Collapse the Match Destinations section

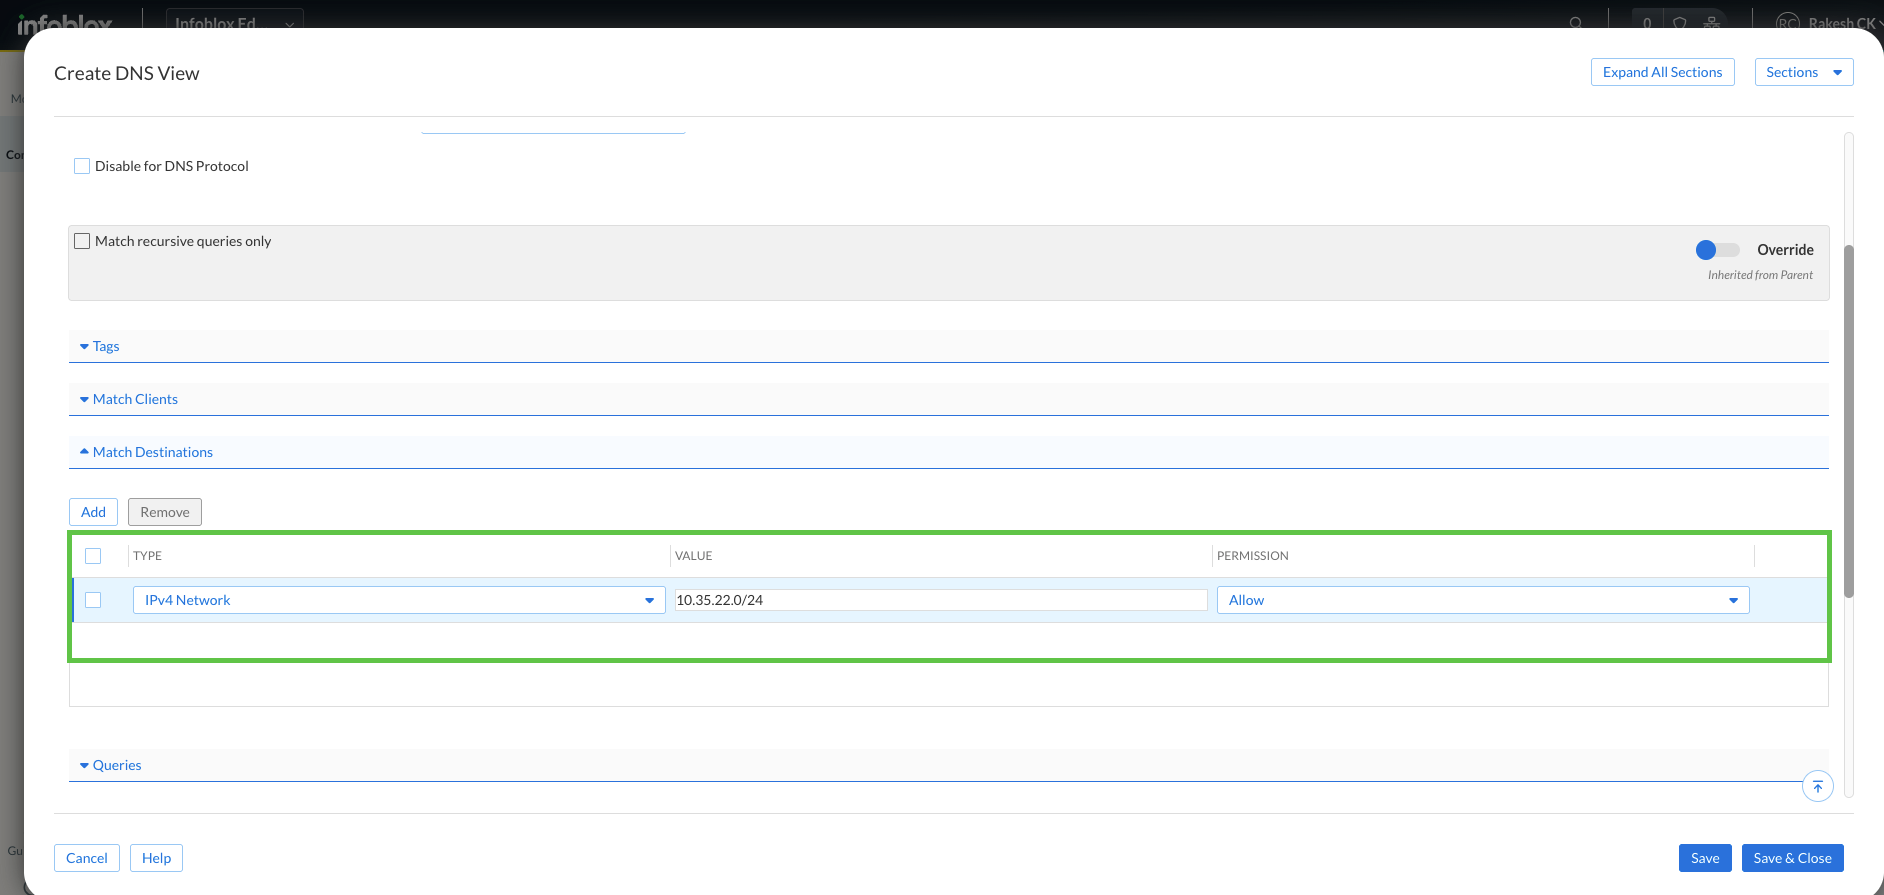(152, 452)
